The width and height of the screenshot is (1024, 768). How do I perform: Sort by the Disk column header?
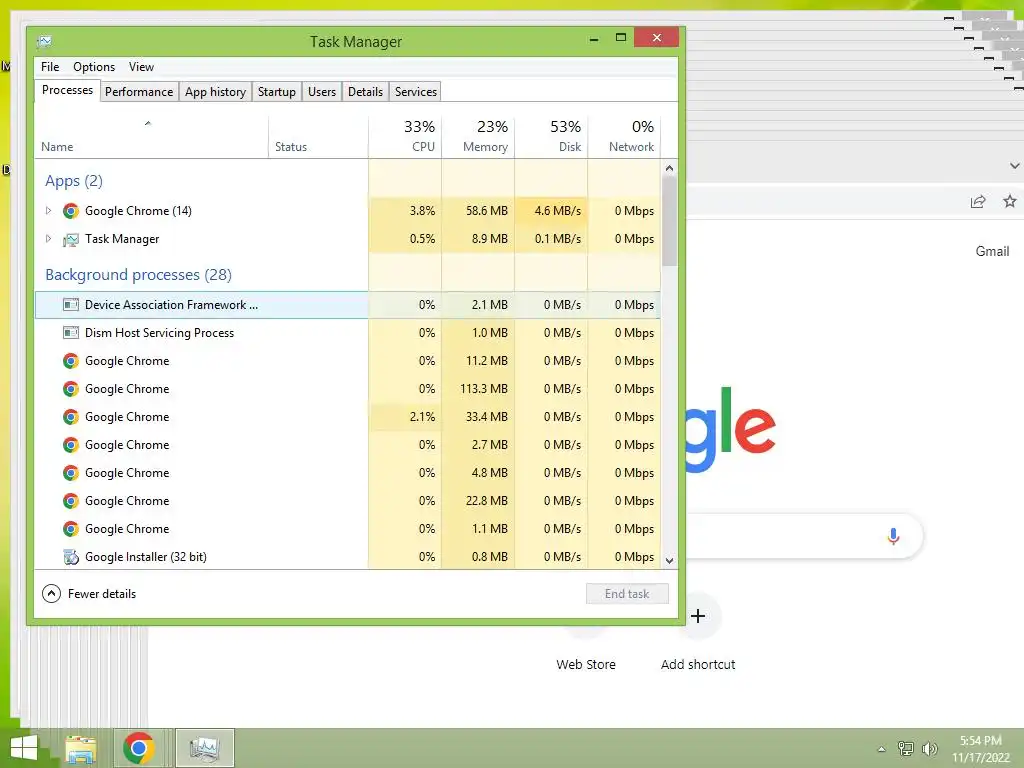tap(551, 137)
